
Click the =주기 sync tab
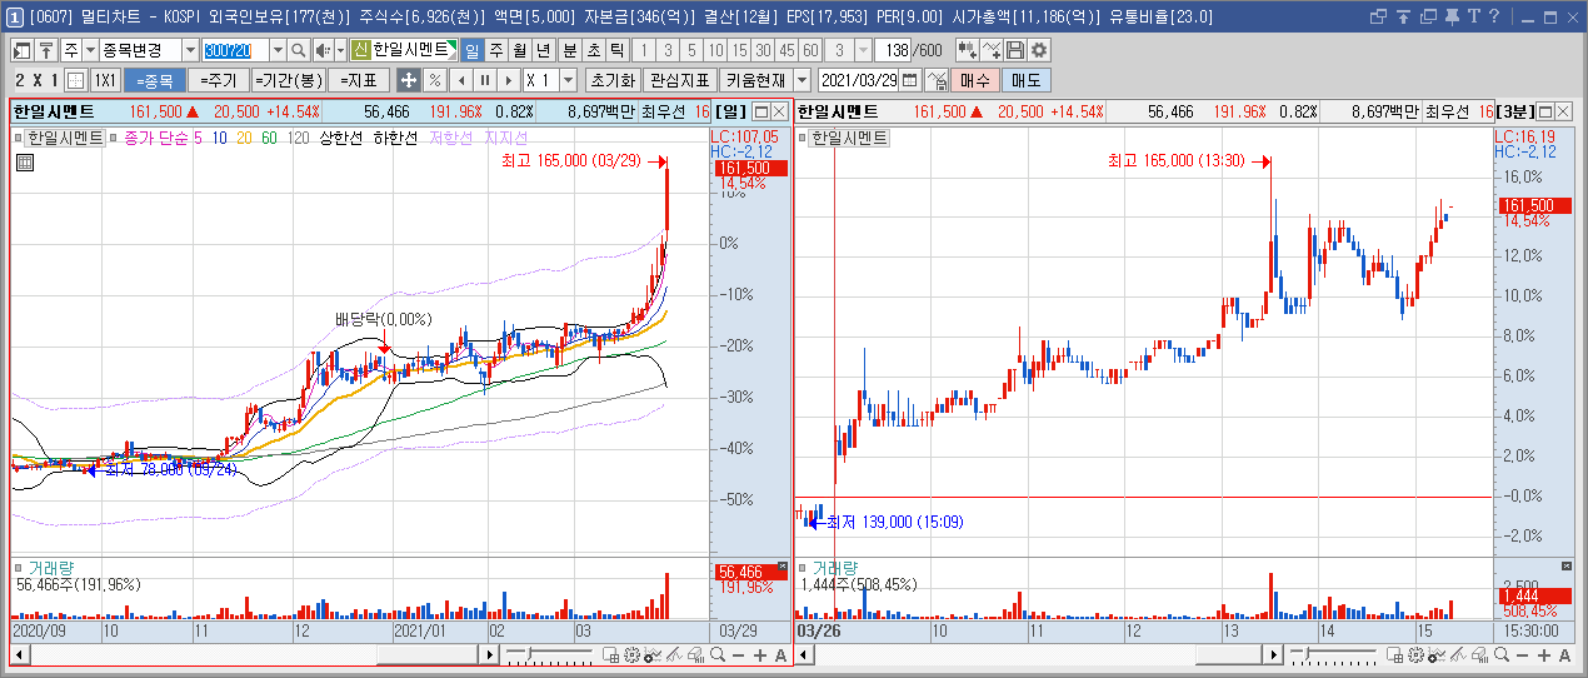pos(218,80)
